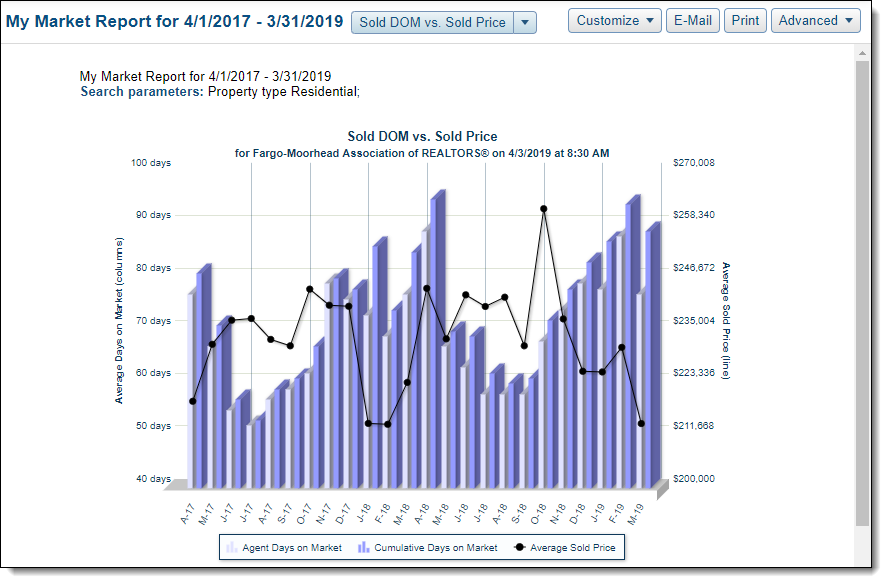Select the price data point at F-19

[622, 348]
